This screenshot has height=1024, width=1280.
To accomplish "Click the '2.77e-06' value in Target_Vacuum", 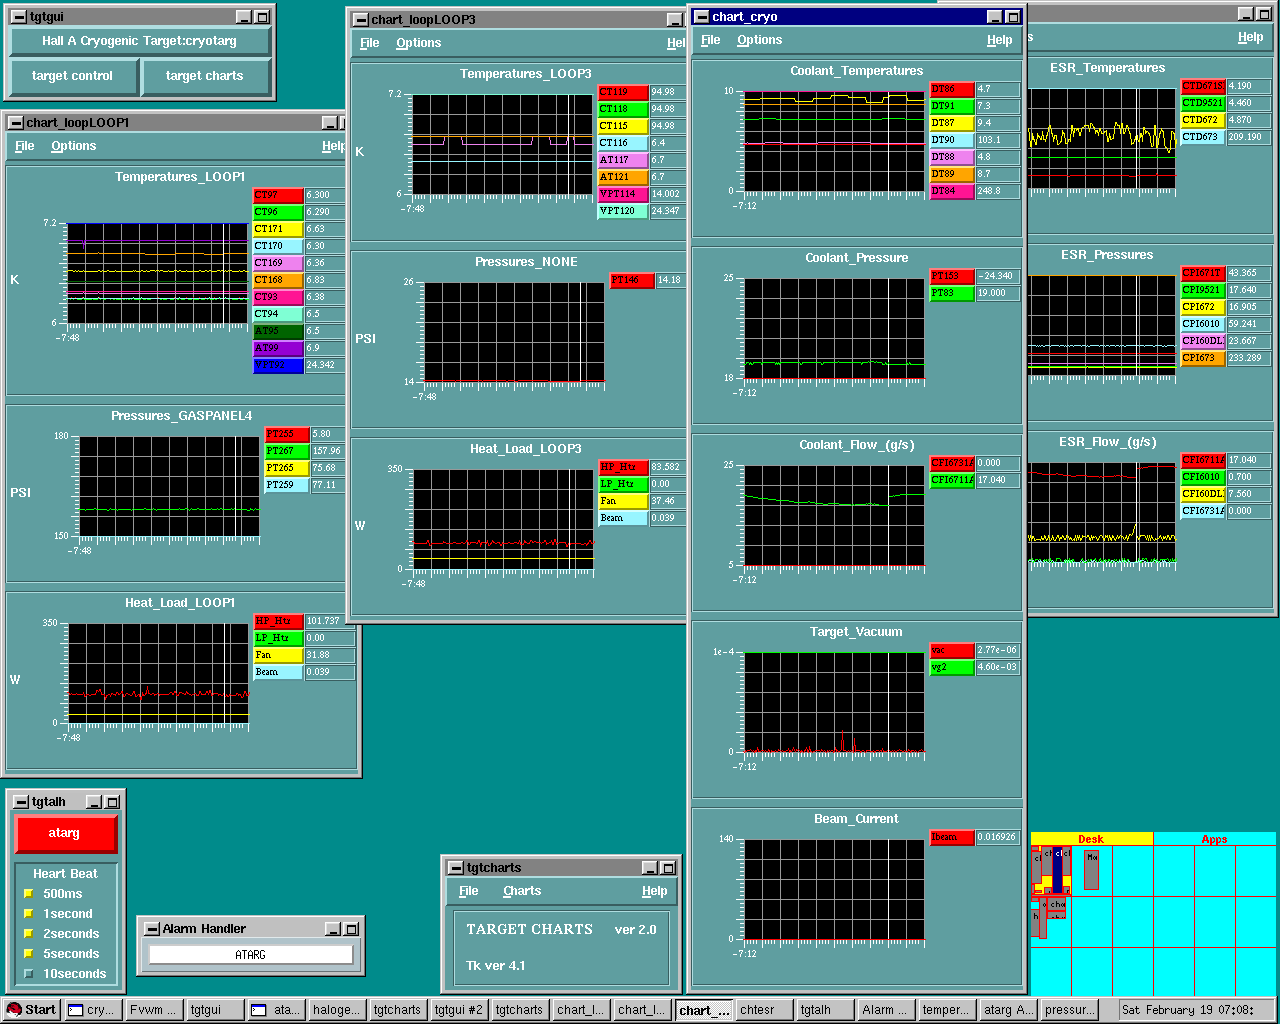I will point(997,650).
